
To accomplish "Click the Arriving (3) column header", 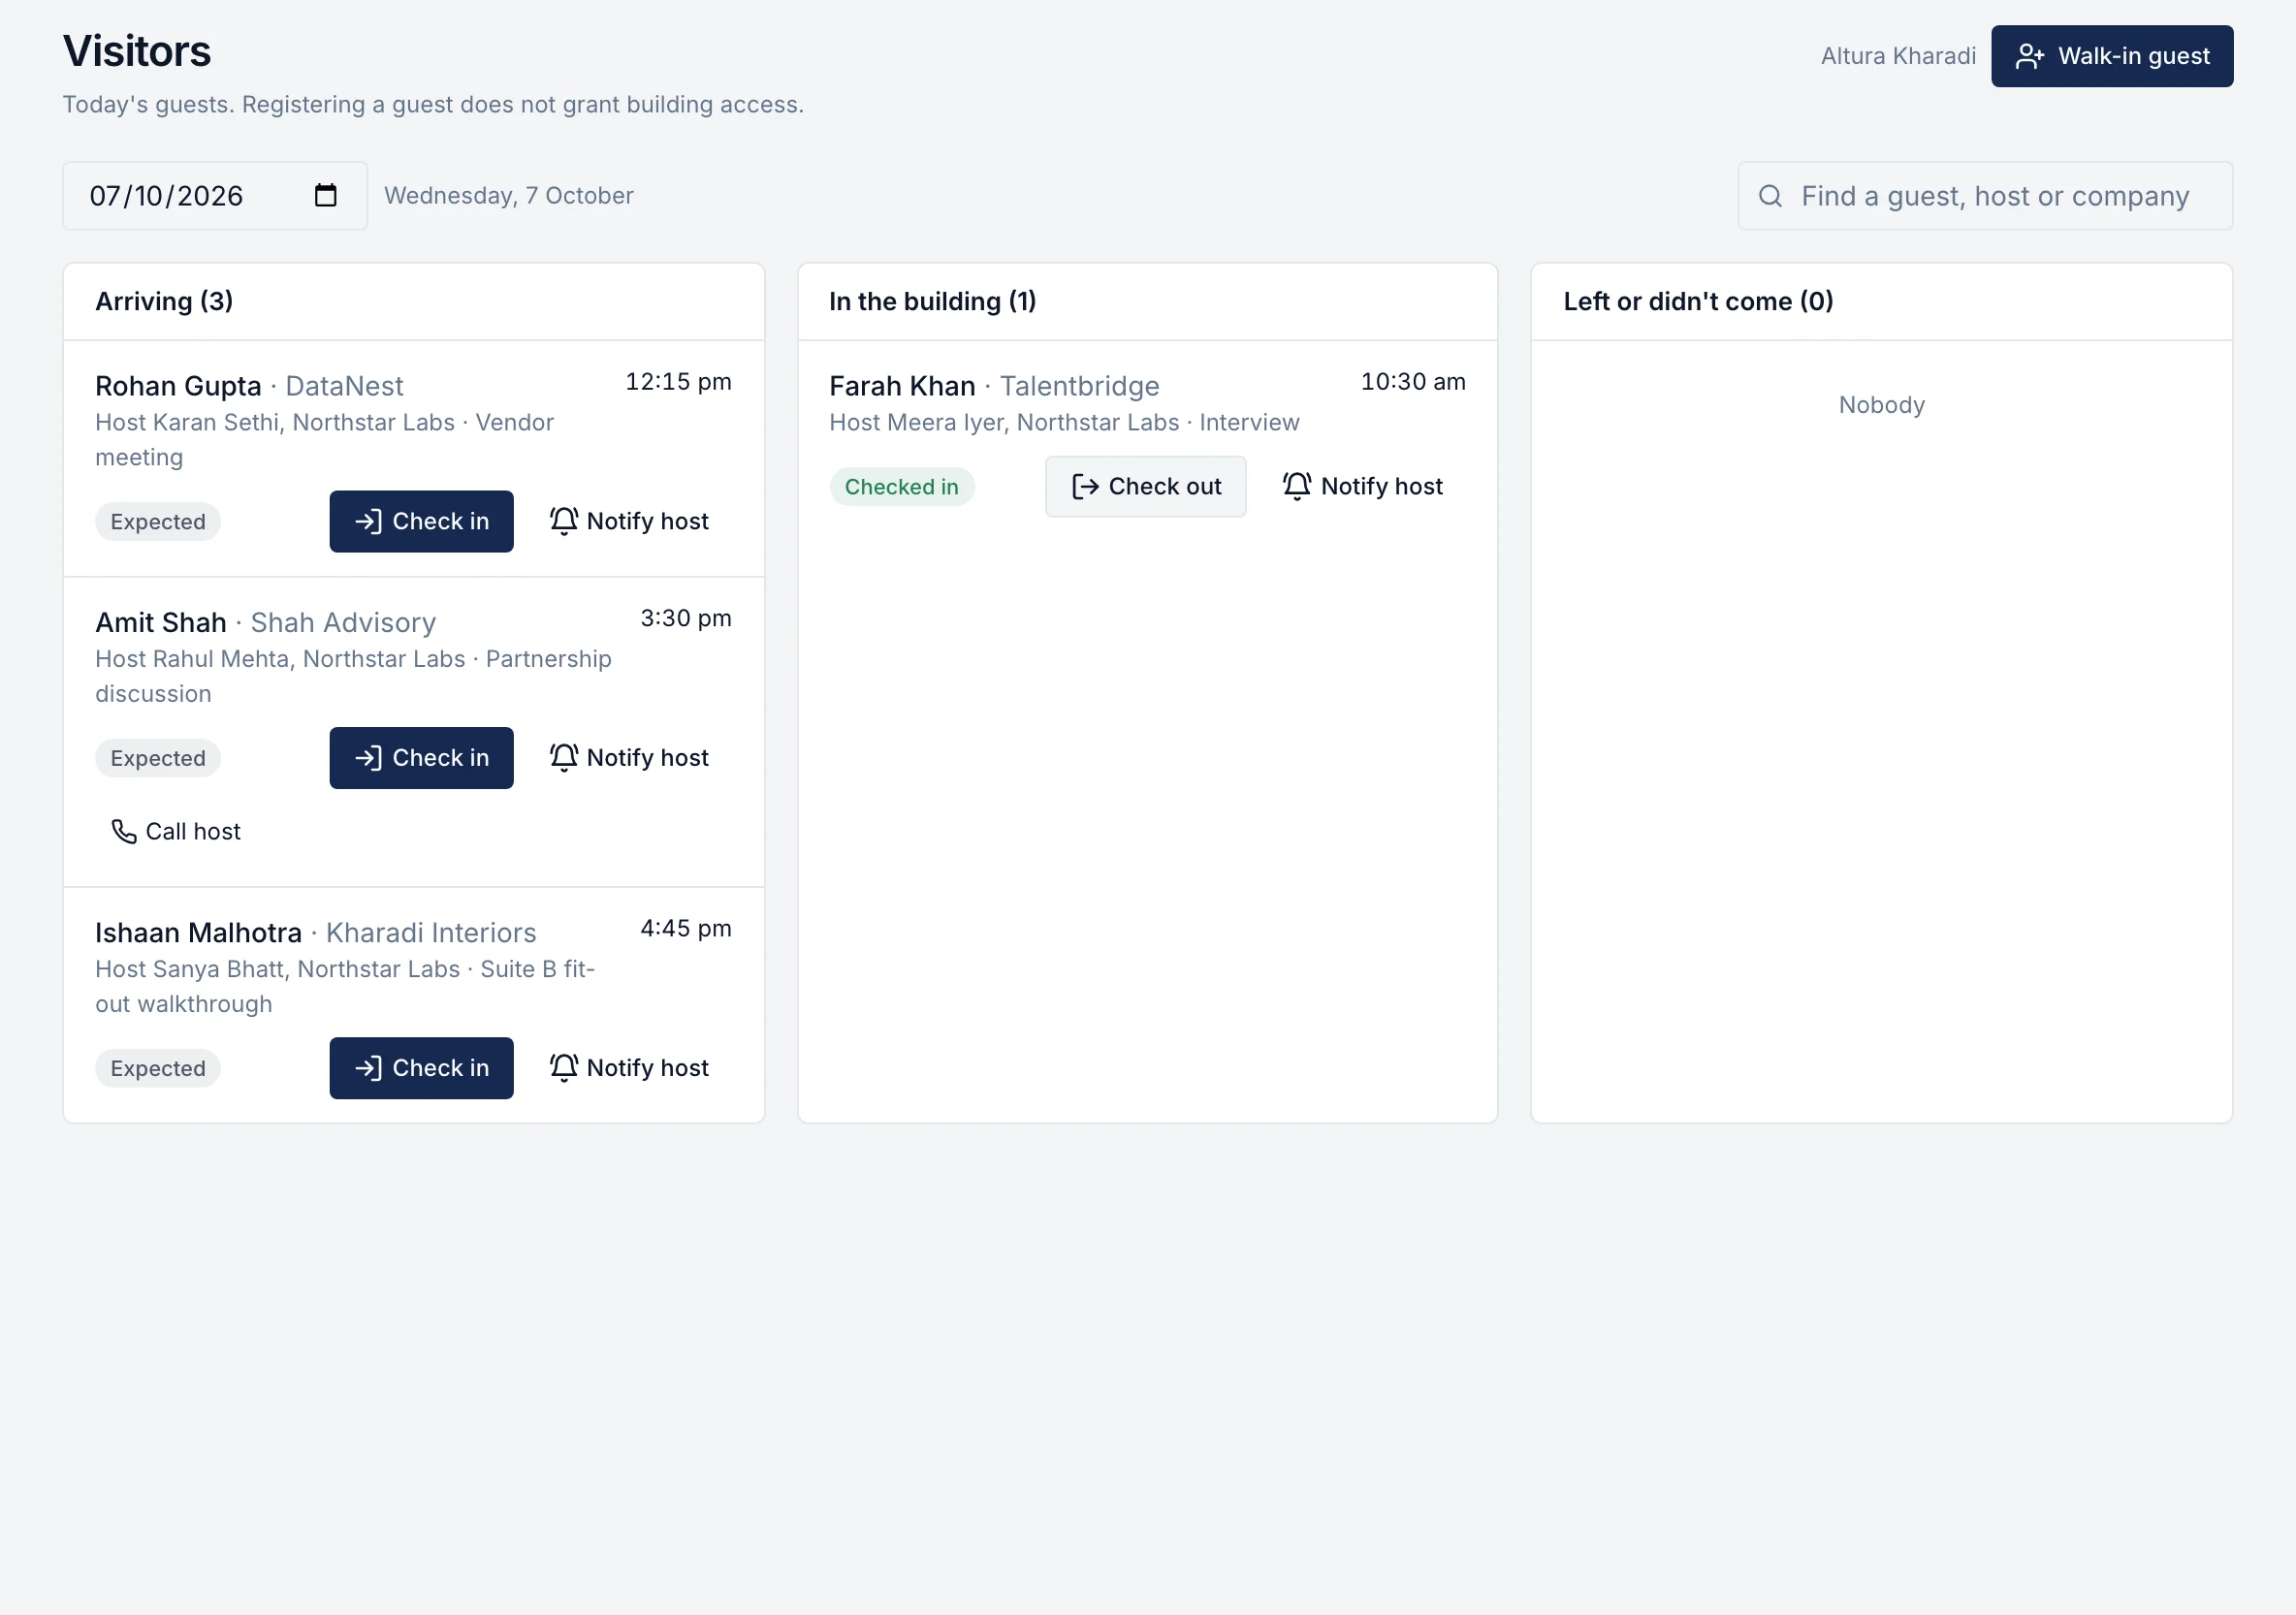I will click(x=164, y=302).
